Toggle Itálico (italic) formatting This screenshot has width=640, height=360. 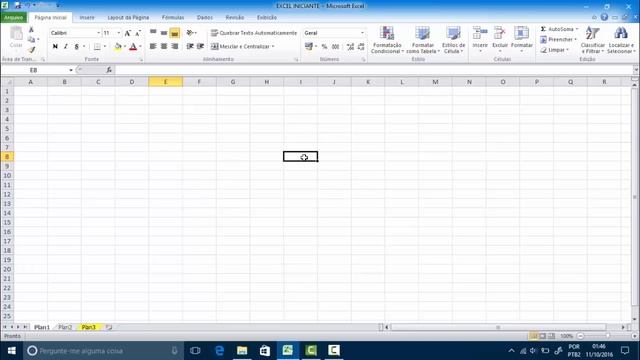pyautogui.click(x=66, y=47)
